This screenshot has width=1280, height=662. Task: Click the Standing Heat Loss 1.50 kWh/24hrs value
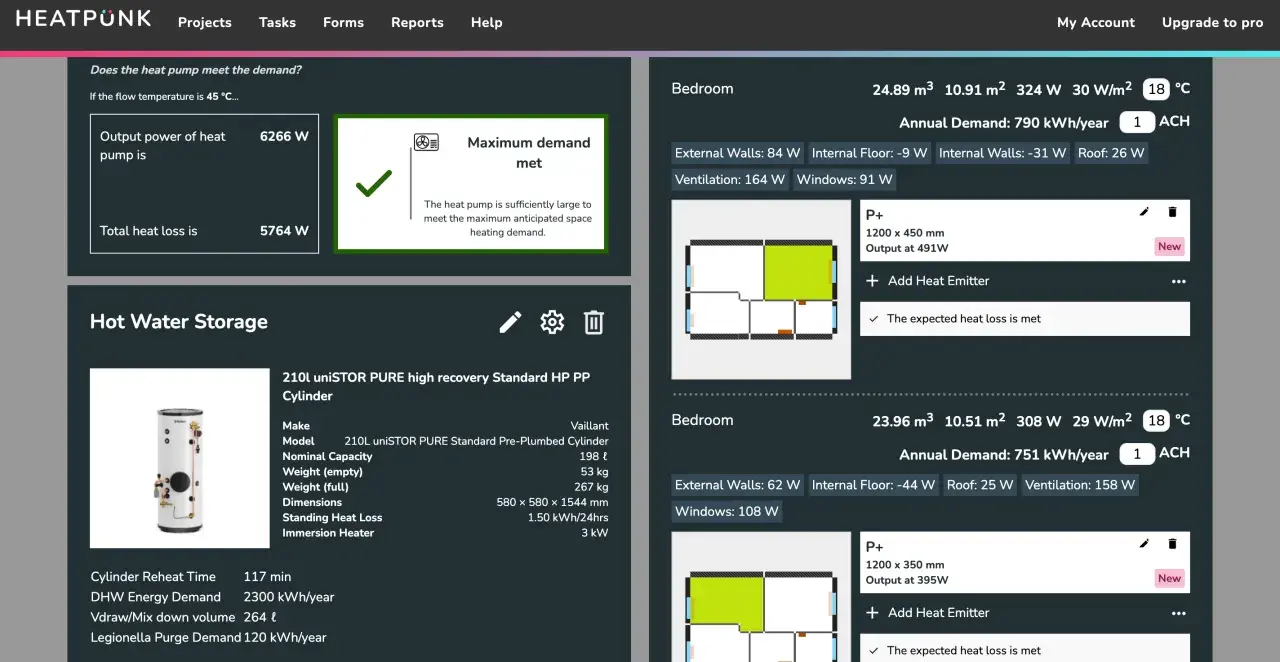point(568,518)
